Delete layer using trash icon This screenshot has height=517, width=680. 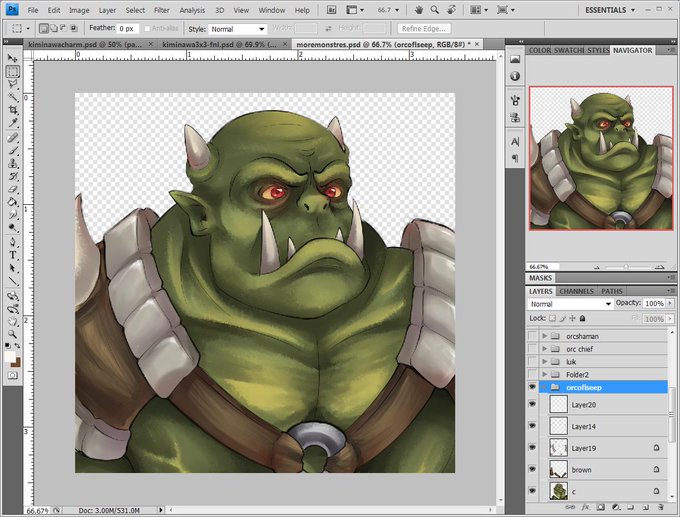click(660, 507)
